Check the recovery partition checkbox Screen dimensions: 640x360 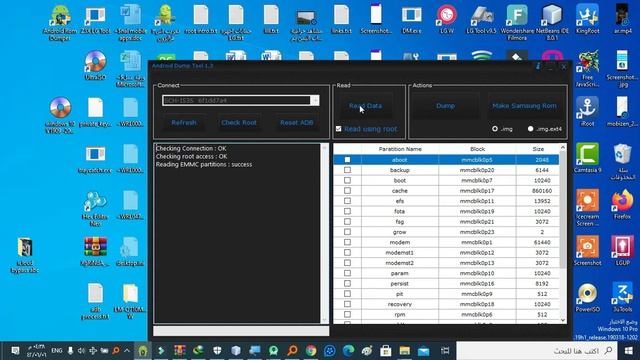347,304
